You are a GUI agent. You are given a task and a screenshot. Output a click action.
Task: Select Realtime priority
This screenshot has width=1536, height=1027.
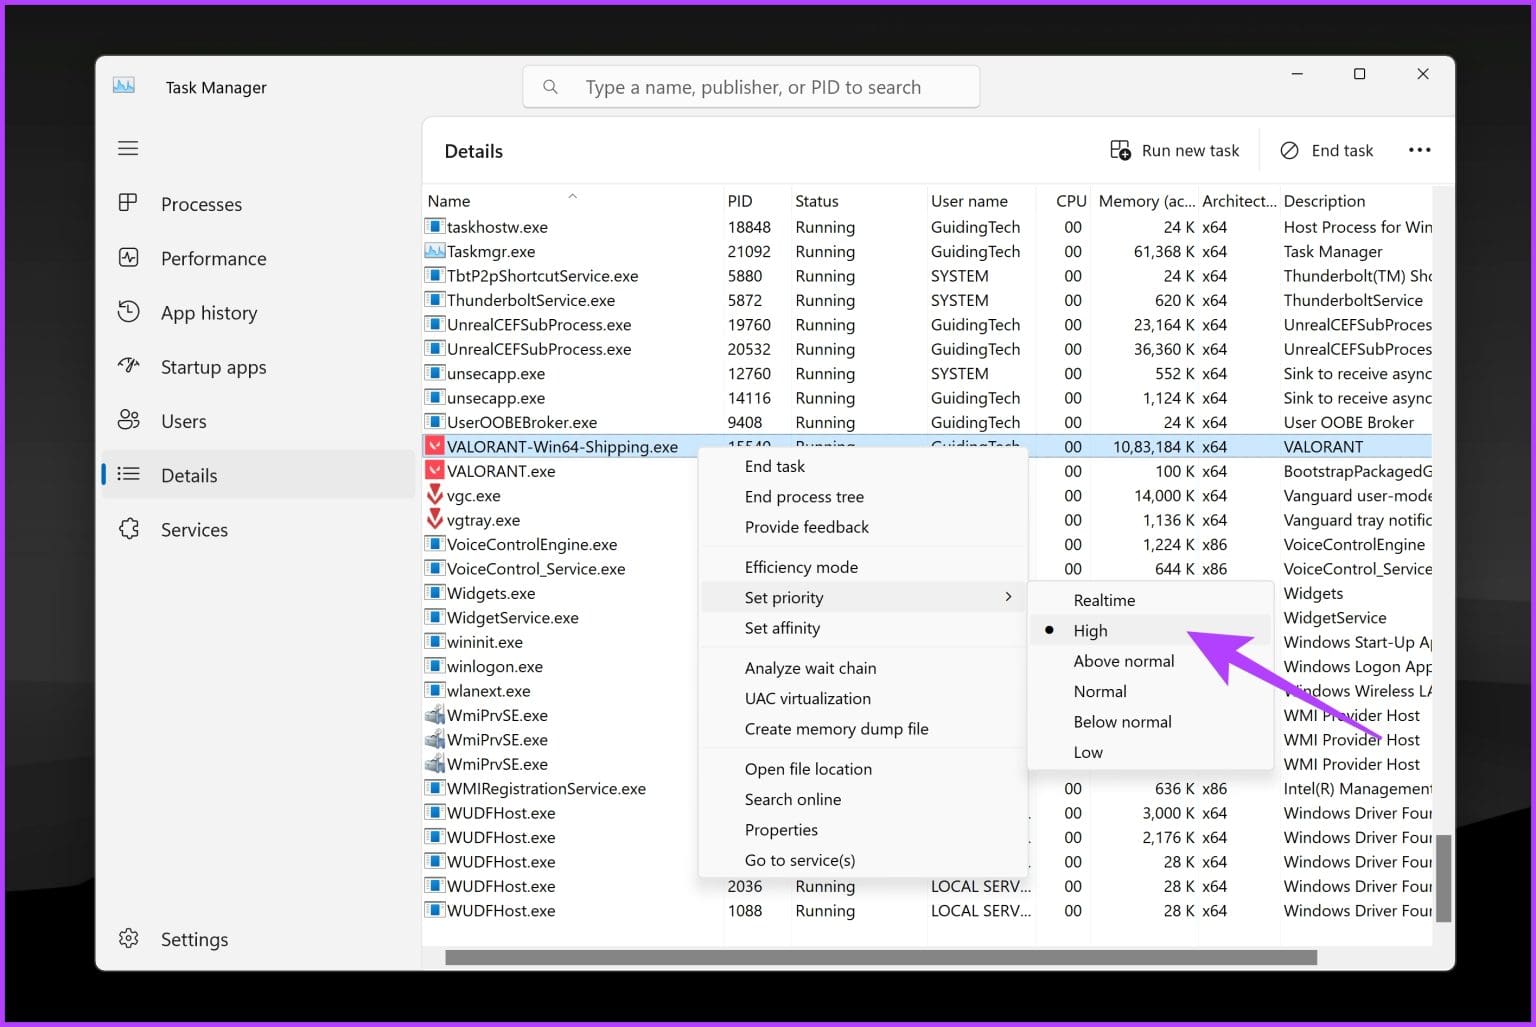(1104, 600)
